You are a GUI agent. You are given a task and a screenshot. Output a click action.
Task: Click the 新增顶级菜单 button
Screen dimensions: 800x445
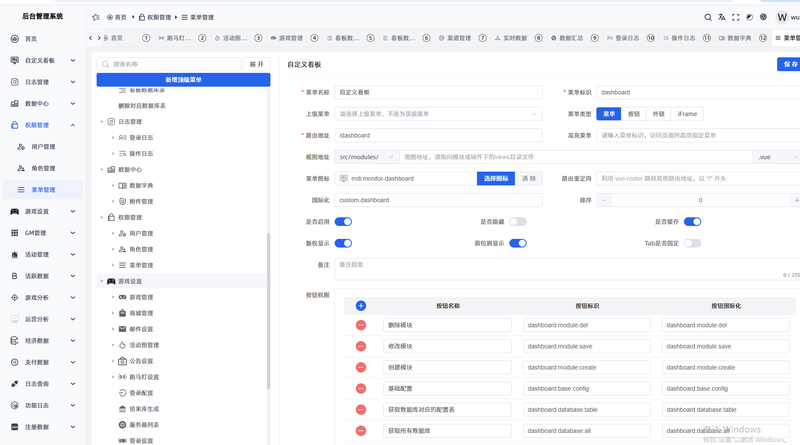click(x=183, y=80)
